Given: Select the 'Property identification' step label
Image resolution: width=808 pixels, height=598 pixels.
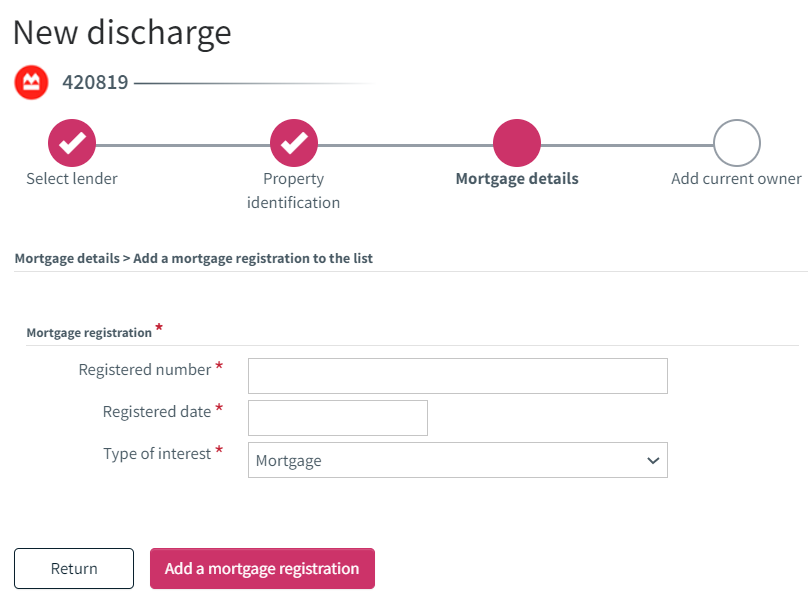Looking at the screenshot, I should pyautogui.click(x=293, y=191).
